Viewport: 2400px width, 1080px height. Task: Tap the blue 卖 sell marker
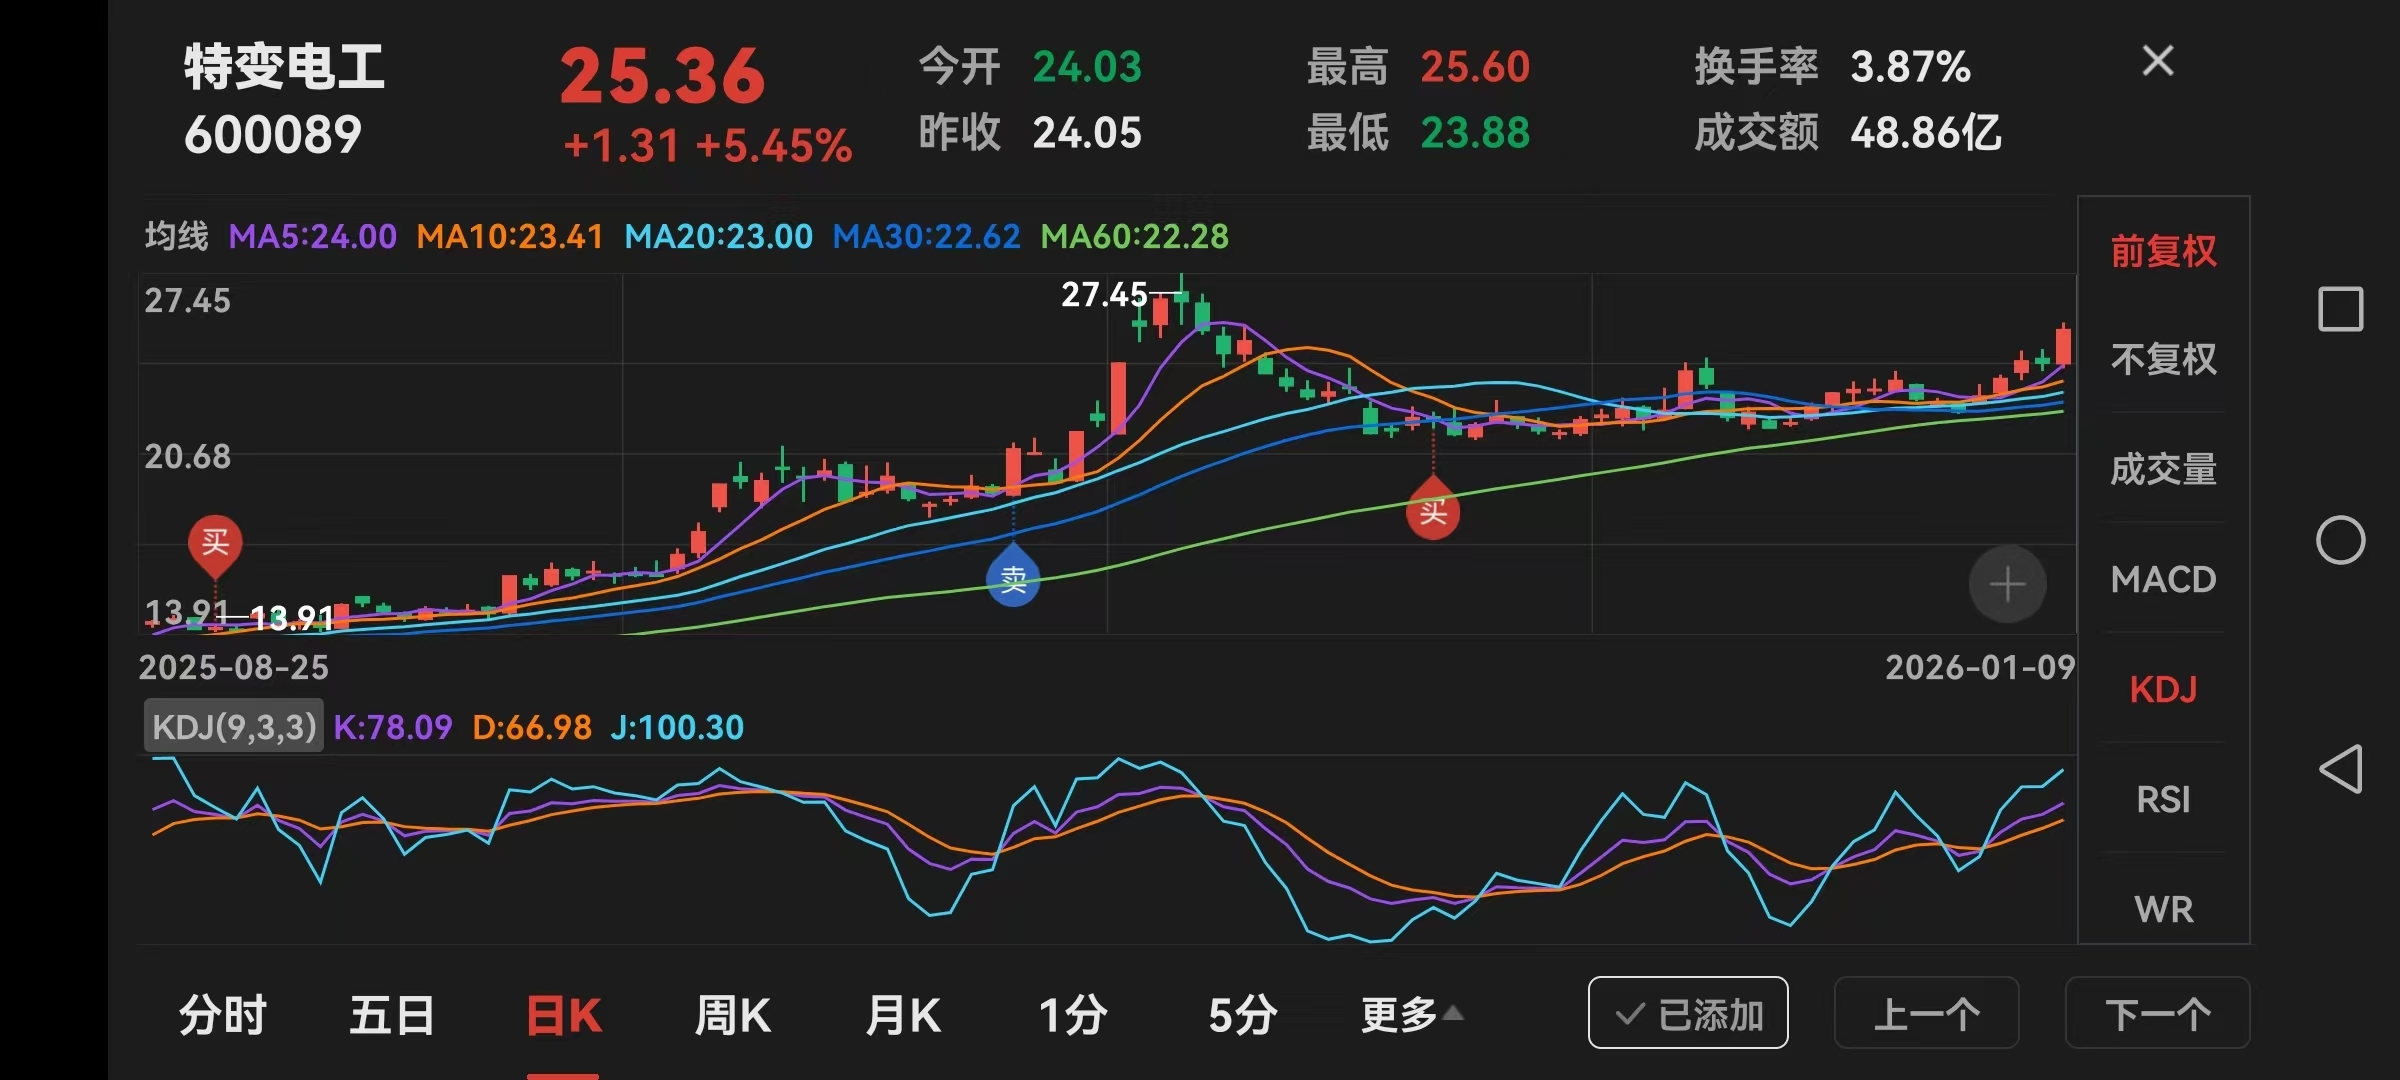pyautogui.click(x=1013, y=579)
